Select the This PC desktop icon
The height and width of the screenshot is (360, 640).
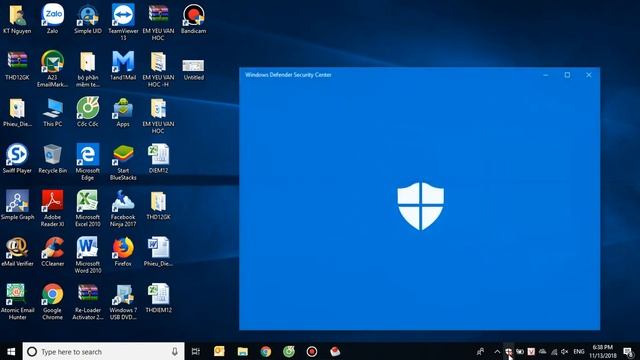click(x=53, y=112)
